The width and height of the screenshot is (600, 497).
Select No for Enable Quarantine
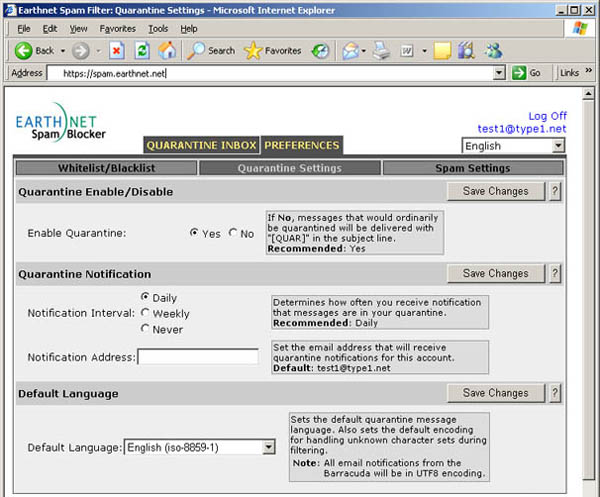[233, 233]
